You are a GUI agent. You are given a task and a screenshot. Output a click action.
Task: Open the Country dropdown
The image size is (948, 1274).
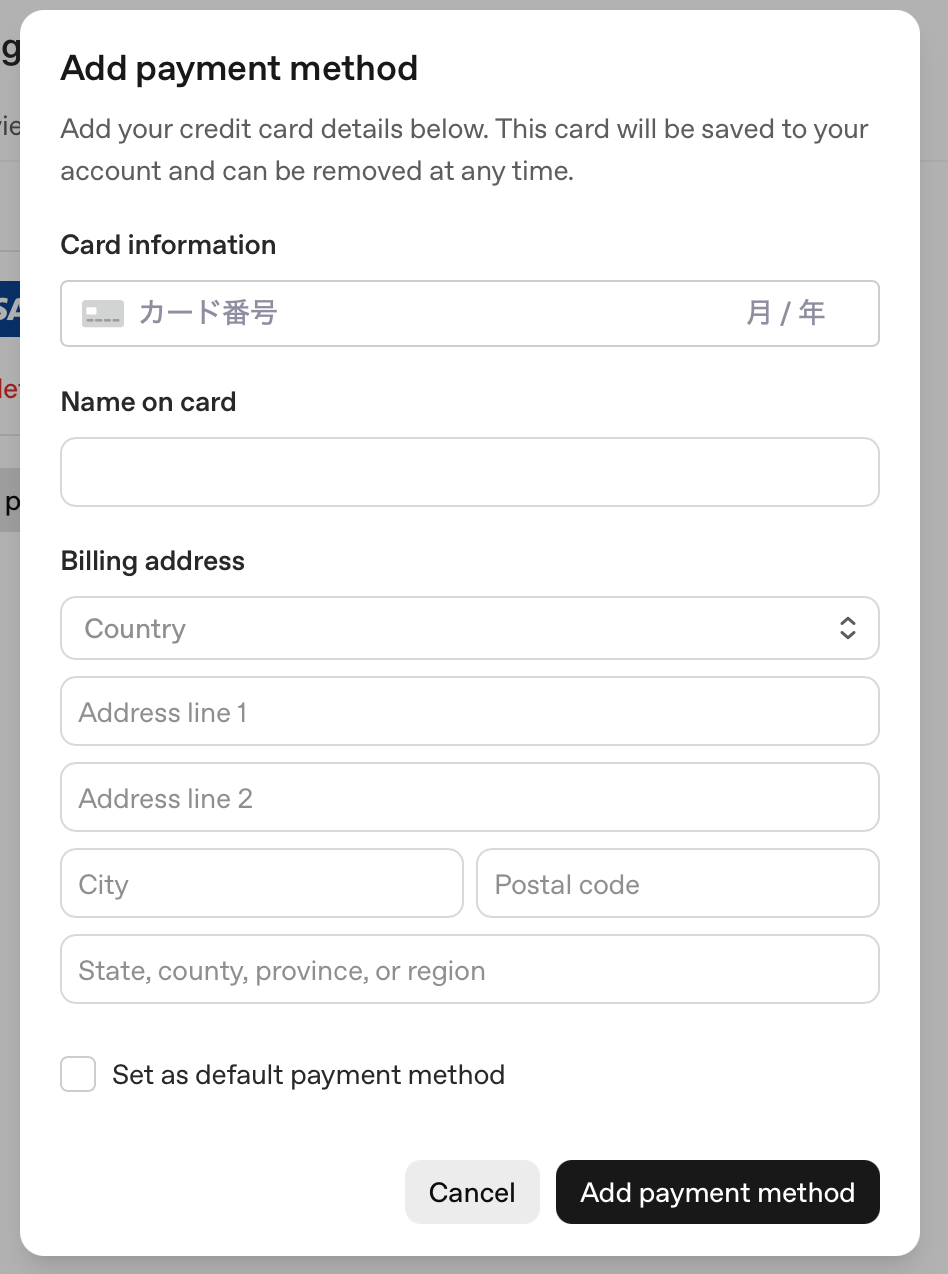469,628
